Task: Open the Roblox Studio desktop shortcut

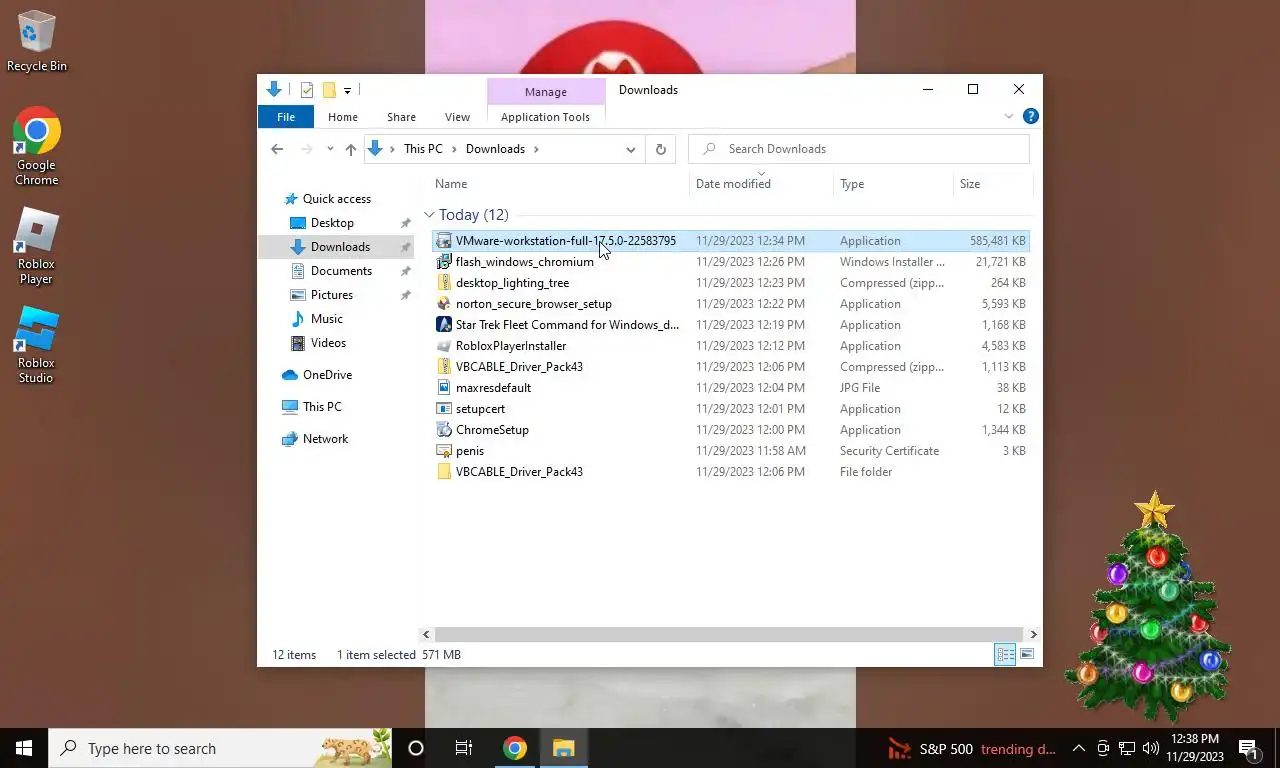Action: tap(36, 344)
